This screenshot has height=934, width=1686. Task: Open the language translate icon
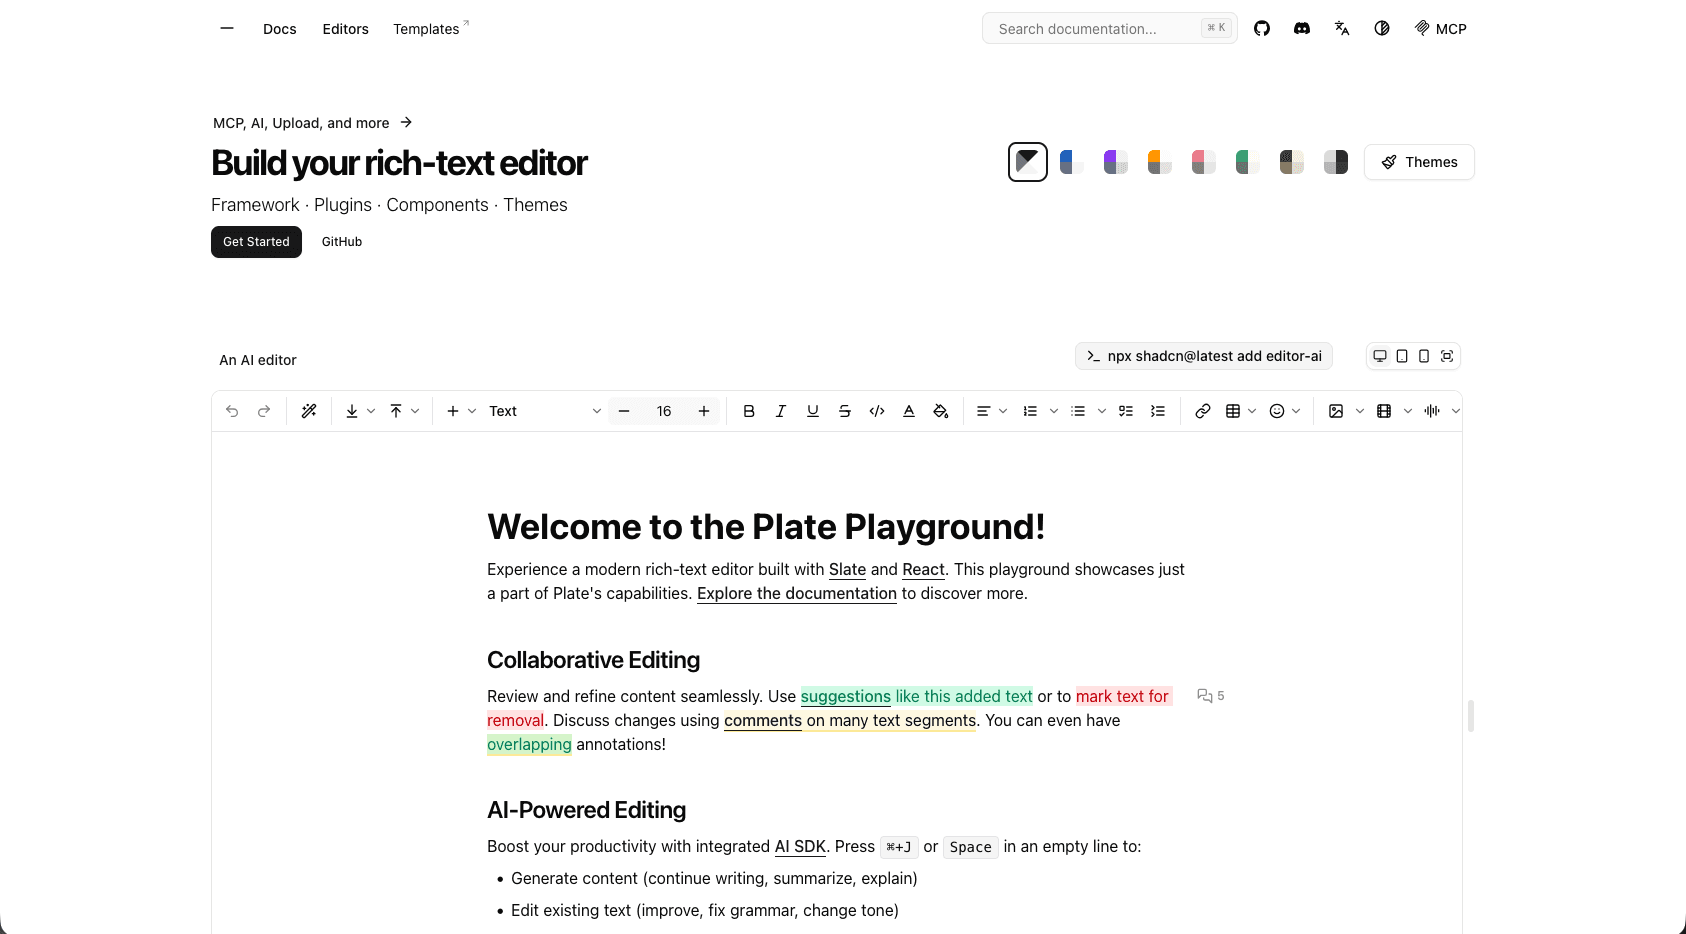(1342, 28)
